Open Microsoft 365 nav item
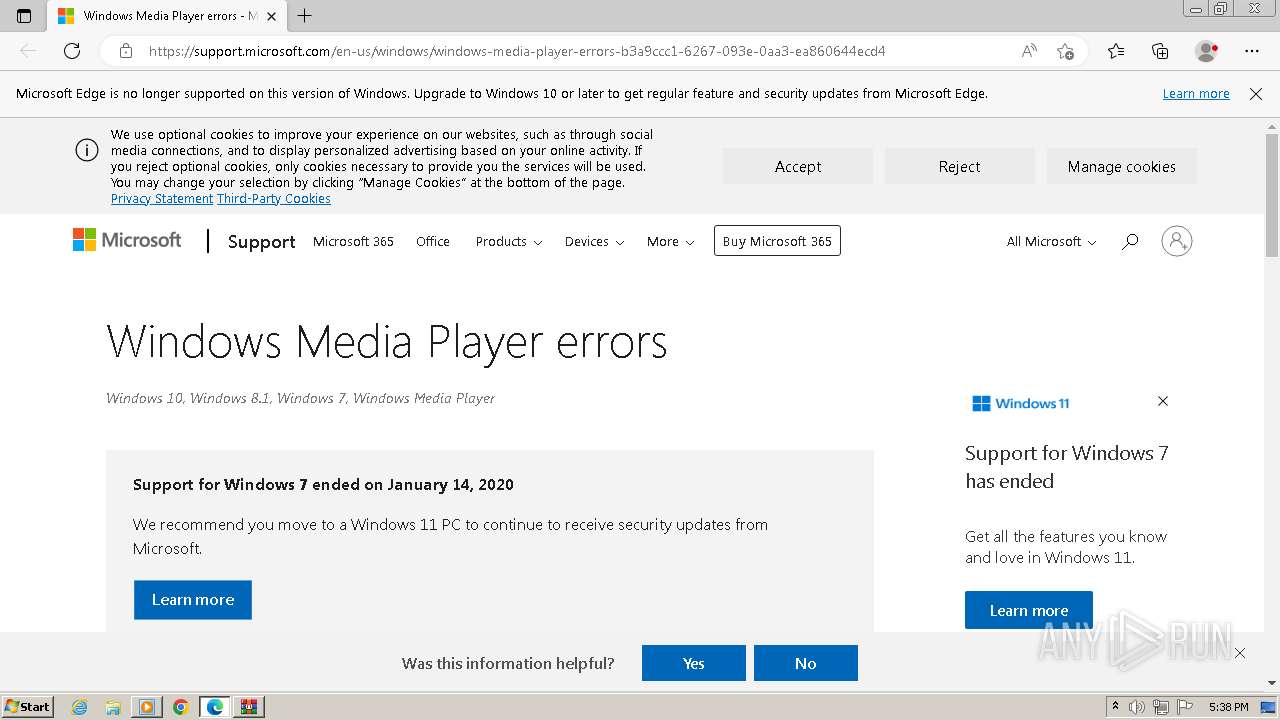1280x720 pixels. tap(353, 242)
